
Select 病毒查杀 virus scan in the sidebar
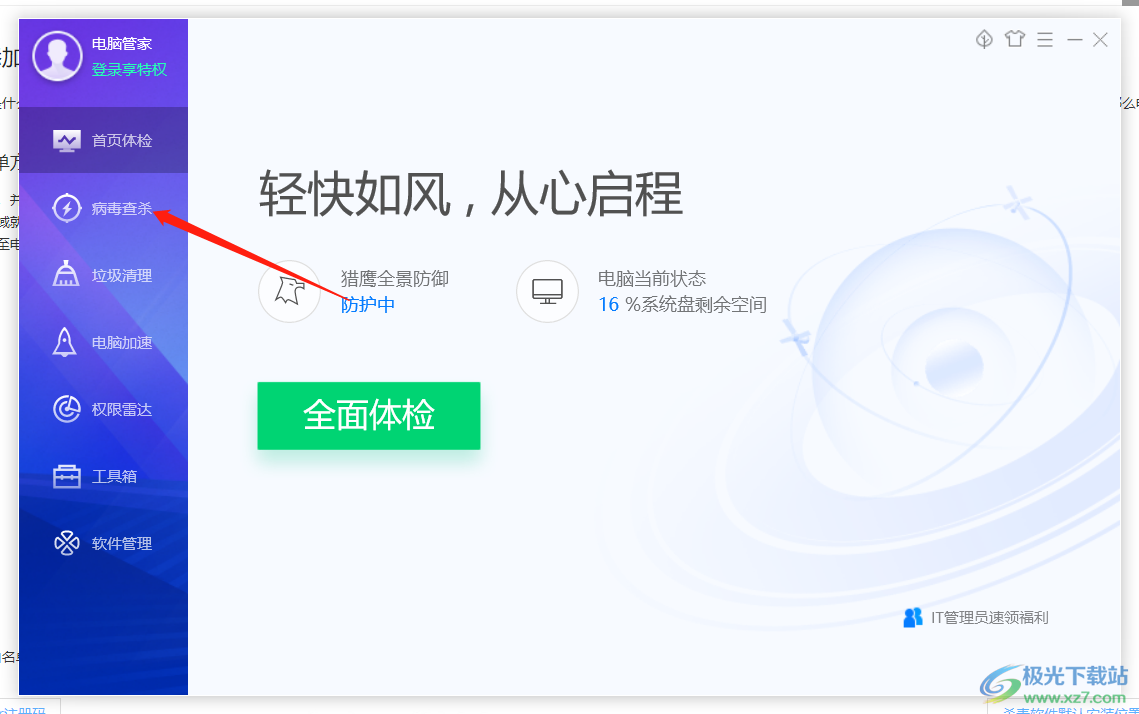tap(103, 208)
